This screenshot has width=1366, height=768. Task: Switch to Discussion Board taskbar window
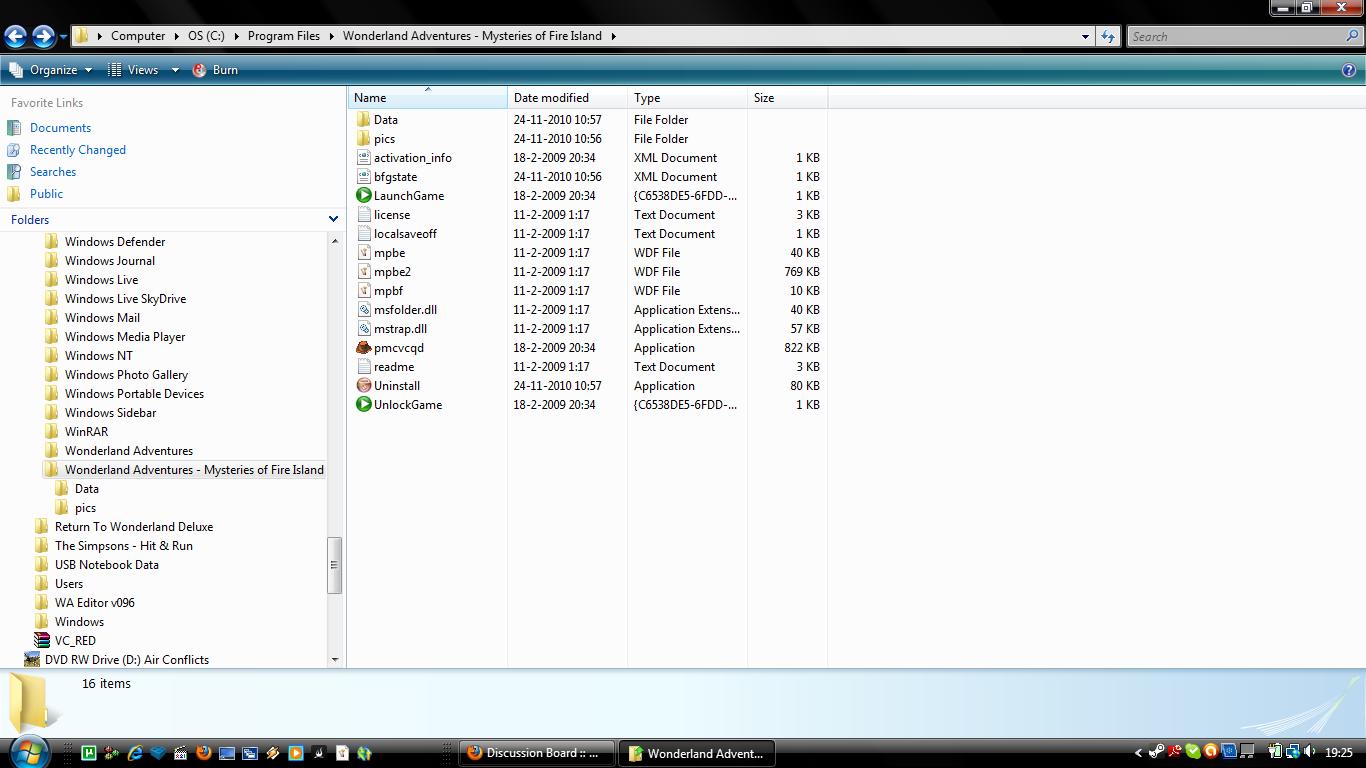tap(537, 754)
